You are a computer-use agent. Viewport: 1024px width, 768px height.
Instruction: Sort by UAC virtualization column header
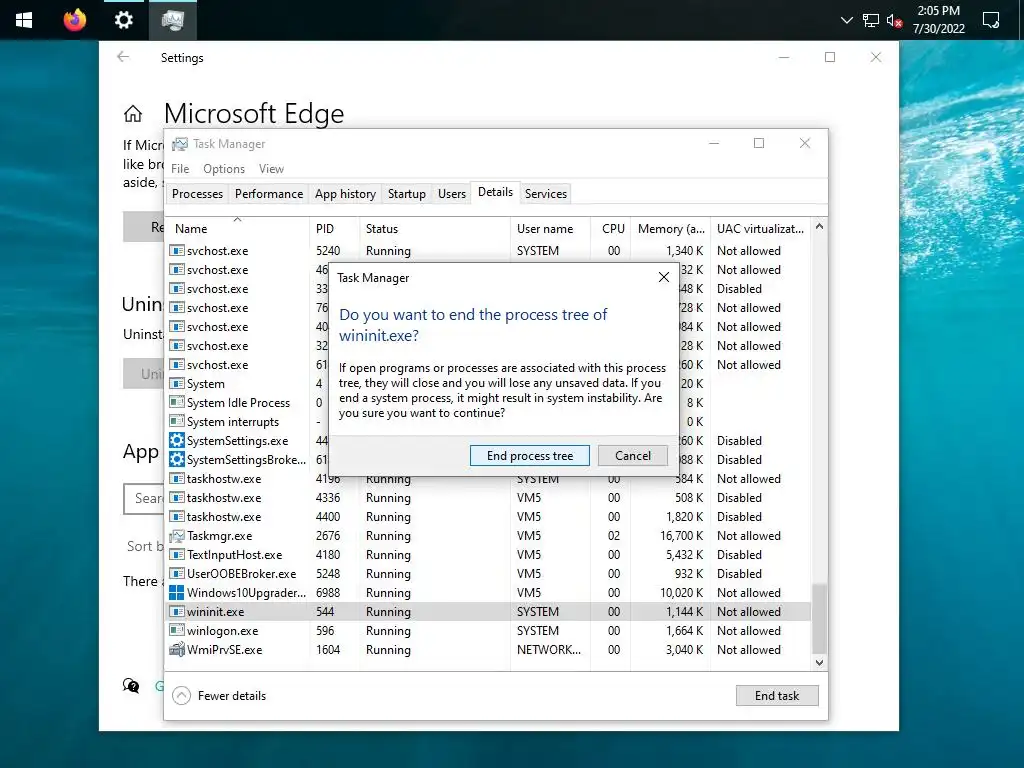click(760, 228)
